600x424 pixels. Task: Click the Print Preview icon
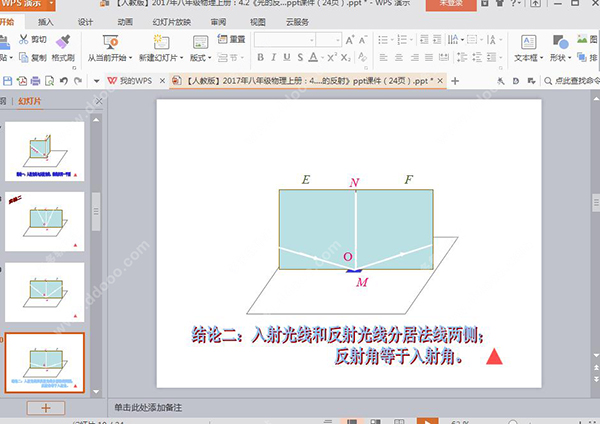tap(49, 81)
